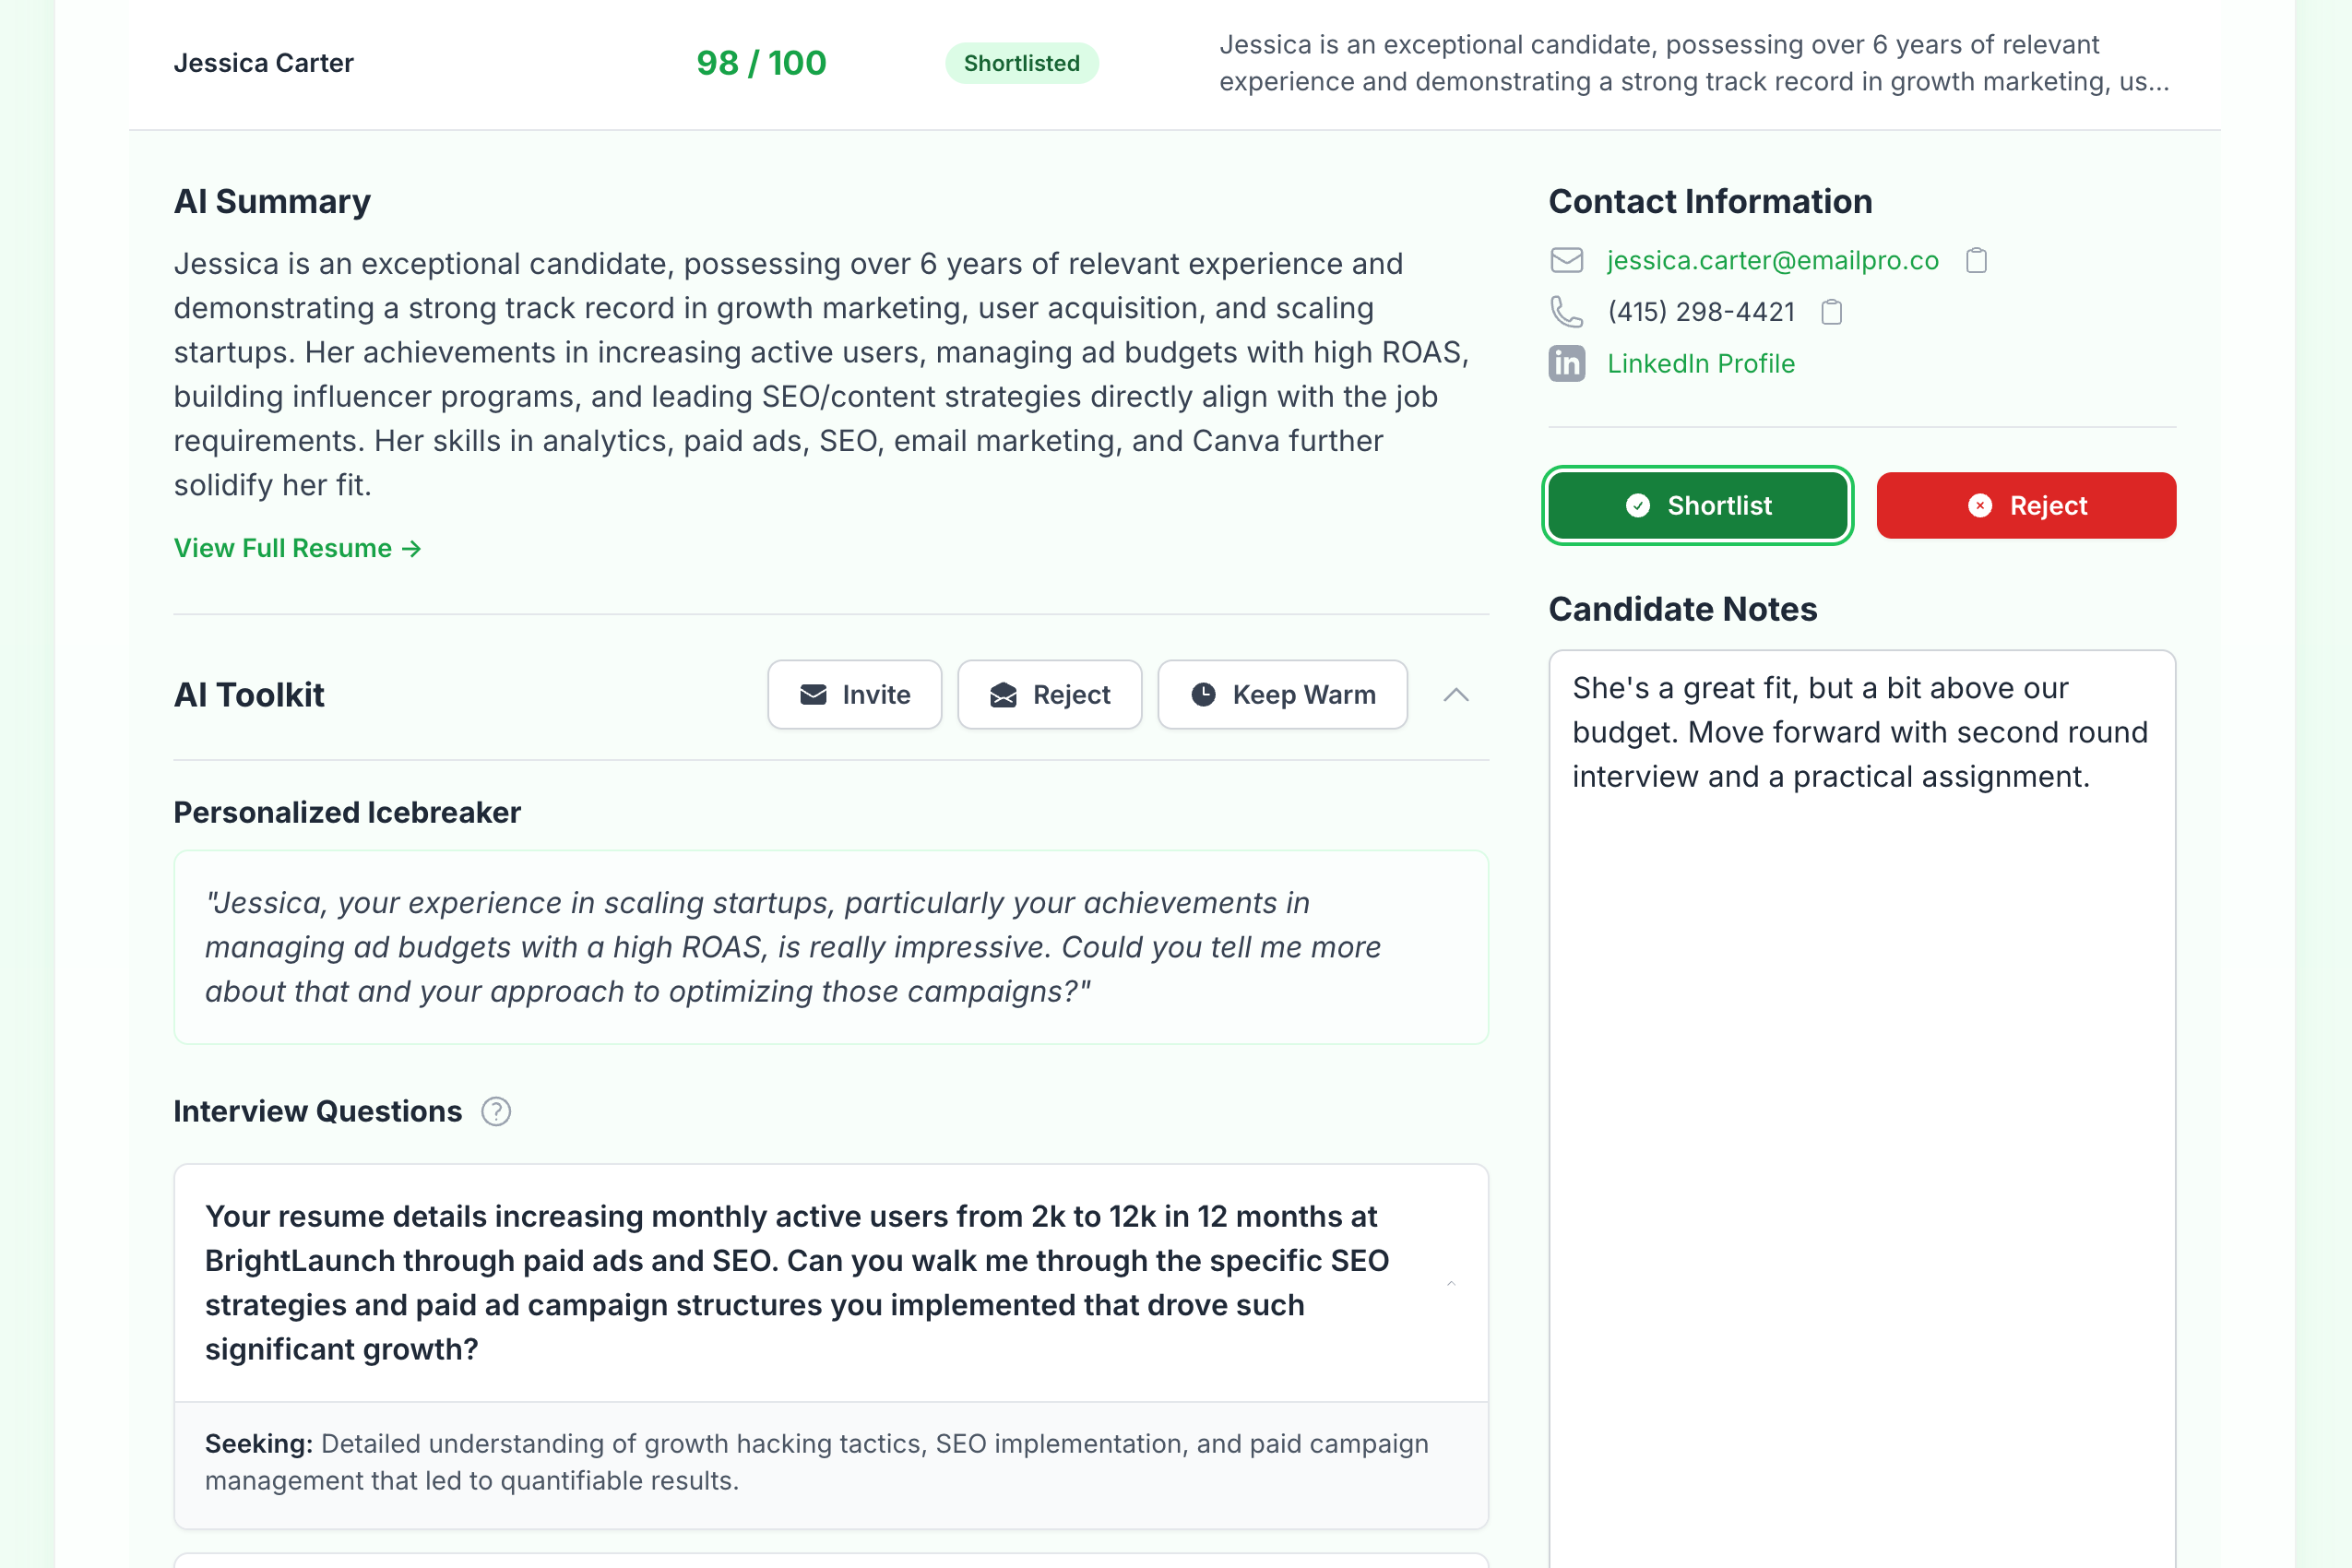Screen dimensions: 2352x1568
Task: Open jessica.carter@emailpro.co email link
Action: point(1772,261)
